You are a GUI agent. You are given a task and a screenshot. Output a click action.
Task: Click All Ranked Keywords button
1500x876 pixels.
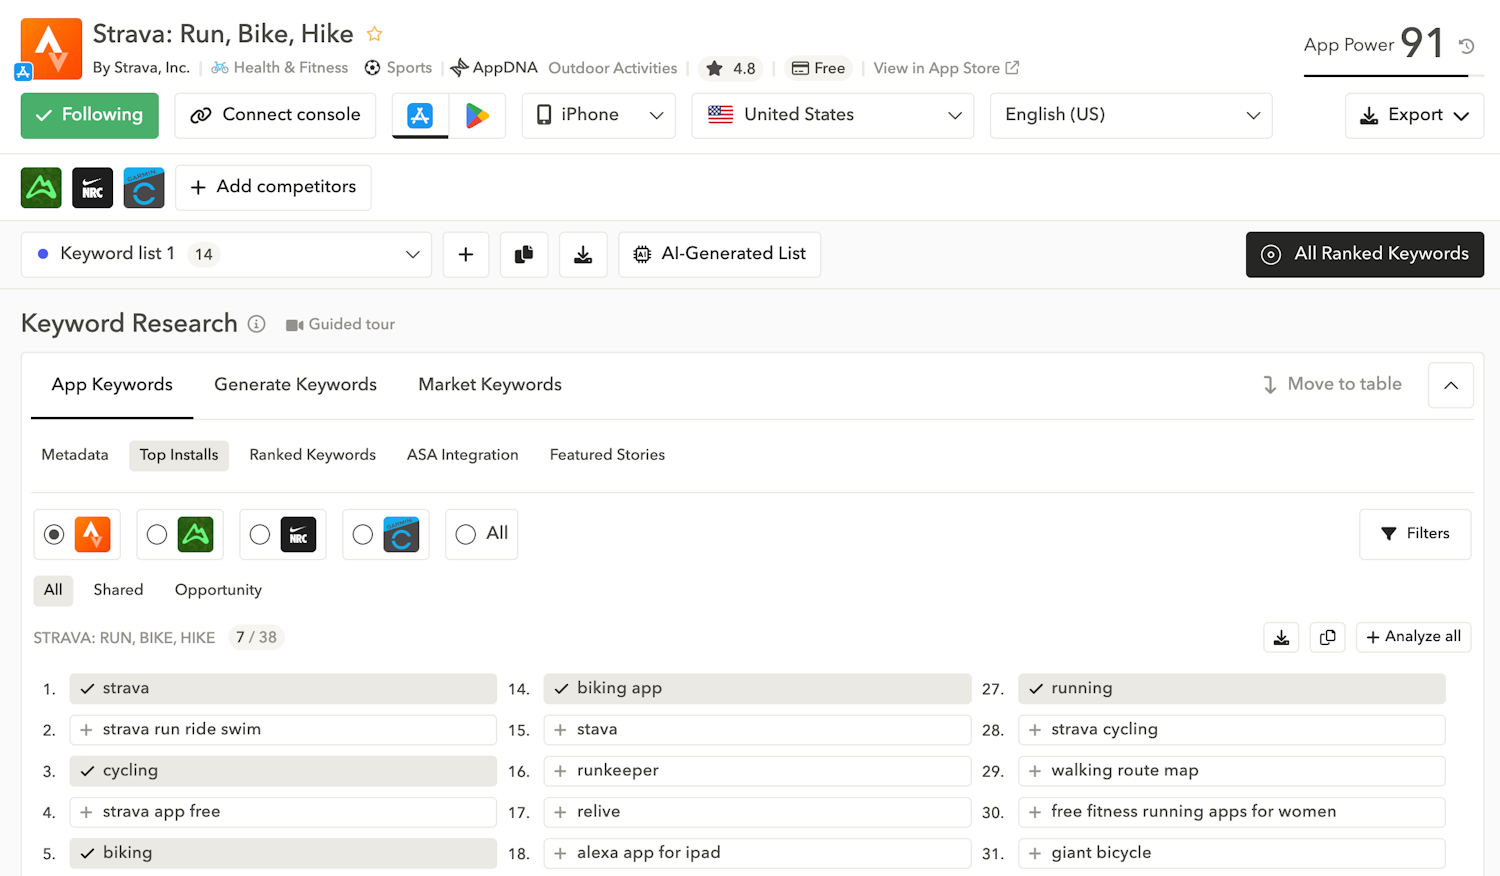(1365, 255)
